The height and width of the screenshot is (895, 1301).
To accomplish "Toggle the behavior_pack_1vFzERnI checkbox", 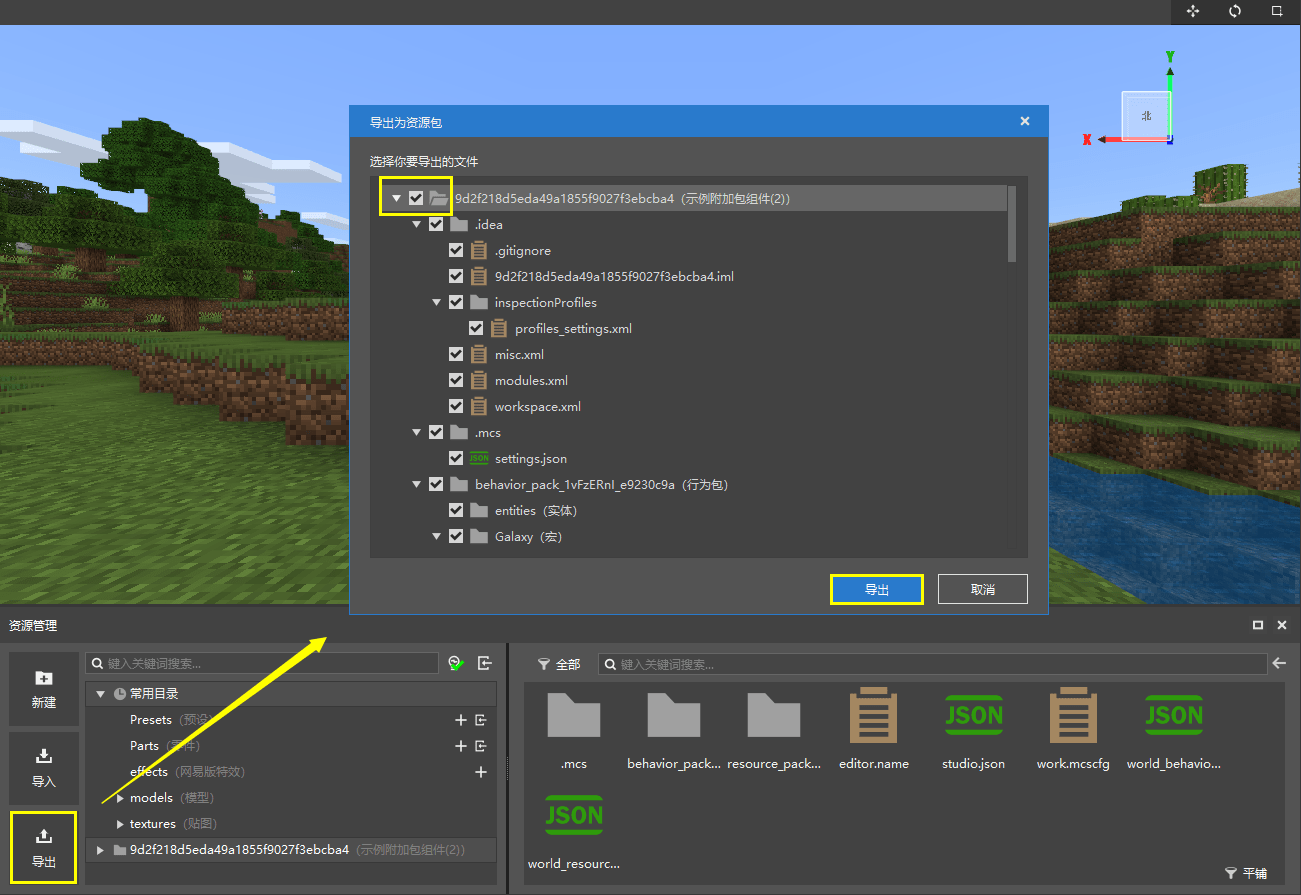I will point(436,484).
